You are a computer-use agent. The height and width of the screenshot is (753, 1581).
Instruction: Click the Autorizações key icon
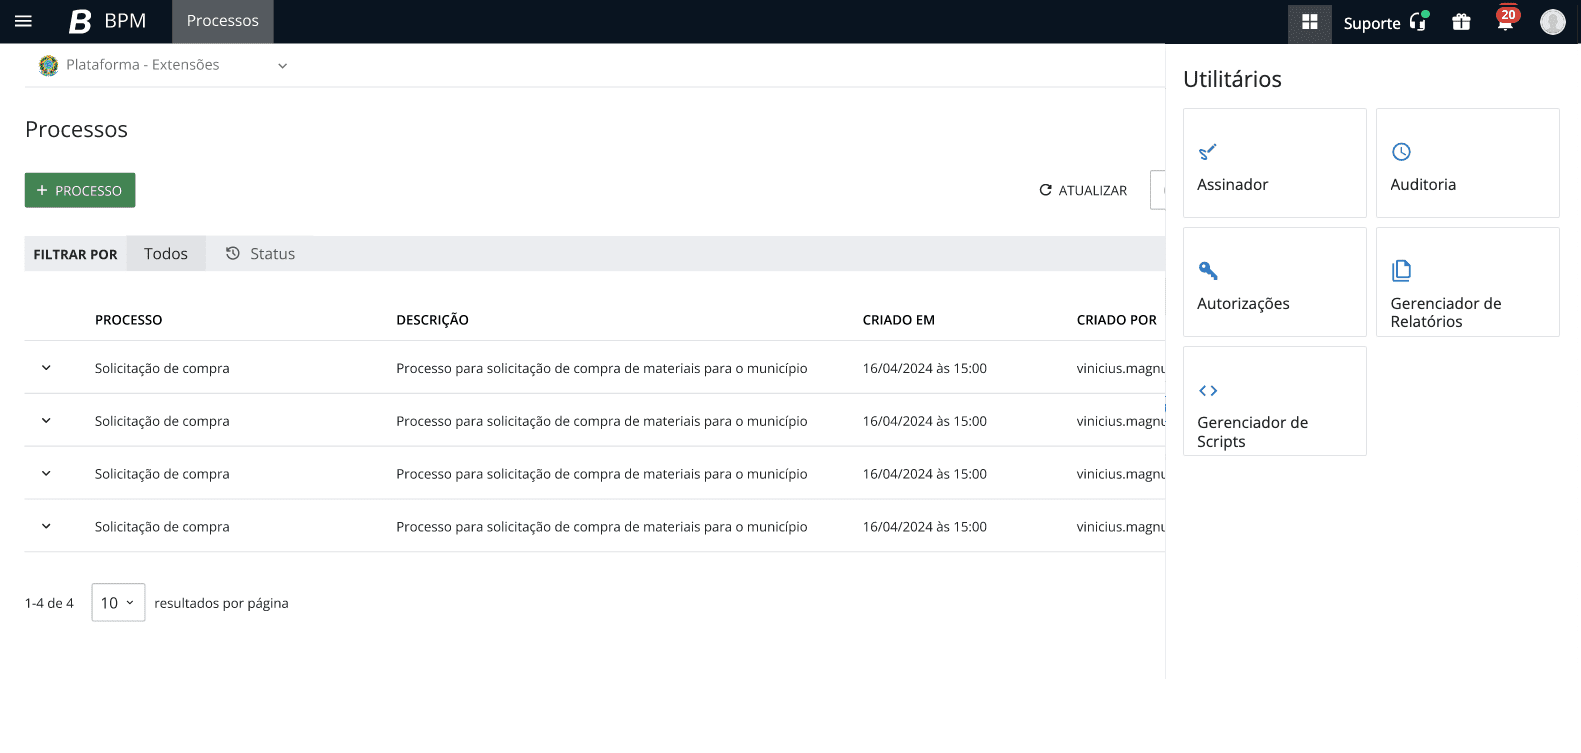pos(1207,271)
